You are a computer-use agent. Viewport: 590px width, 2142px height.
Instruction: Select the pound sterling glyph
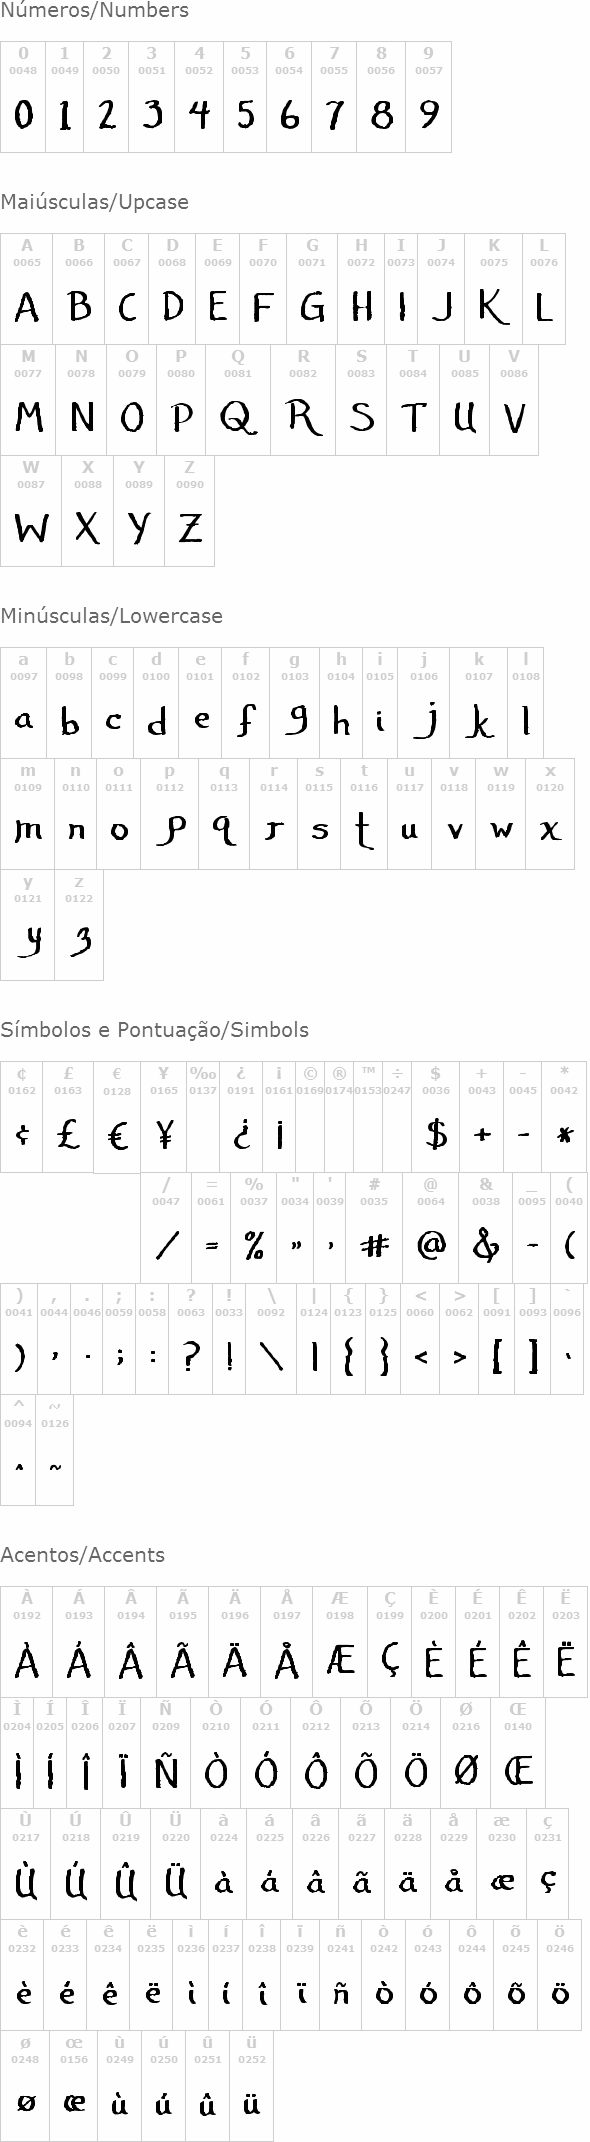68,1134
